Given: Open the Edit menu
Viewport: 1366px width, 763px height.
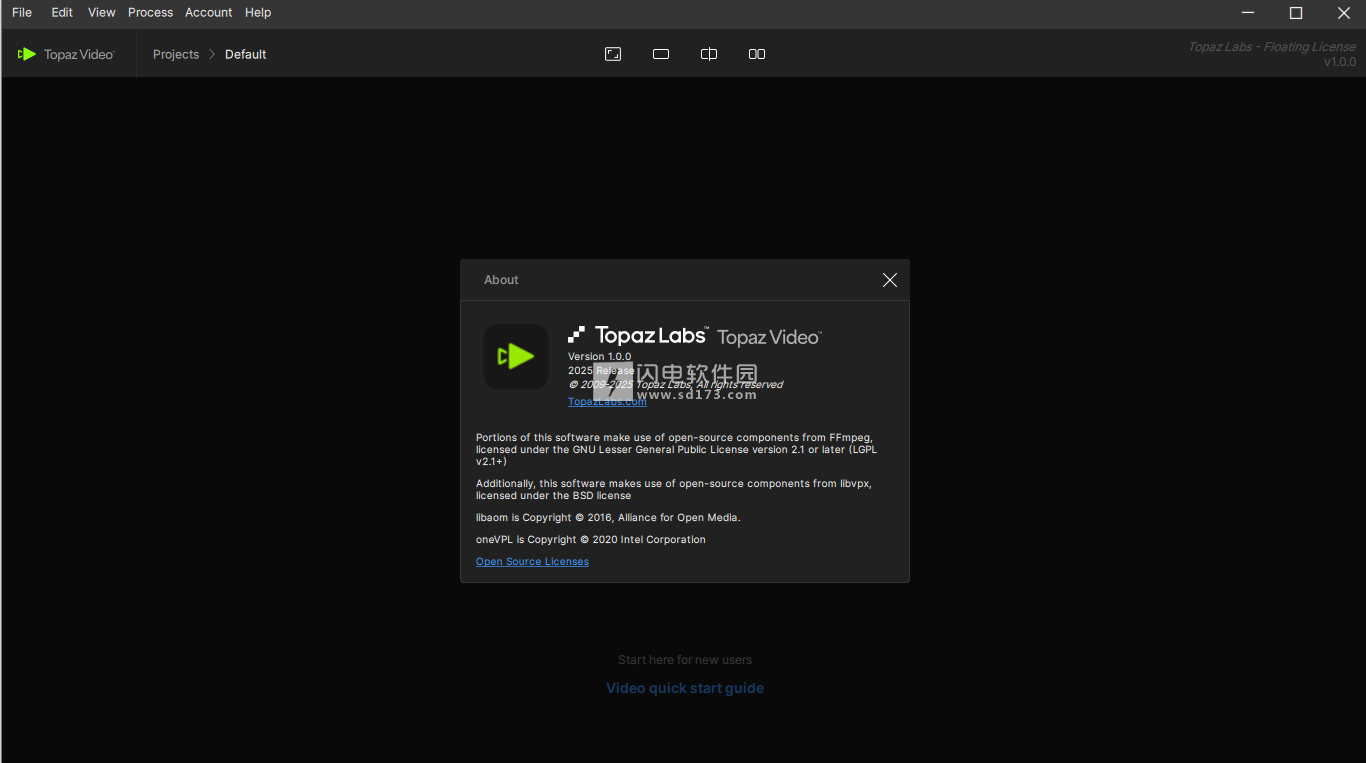Looking at the screenshot, I should coord(62,12).
